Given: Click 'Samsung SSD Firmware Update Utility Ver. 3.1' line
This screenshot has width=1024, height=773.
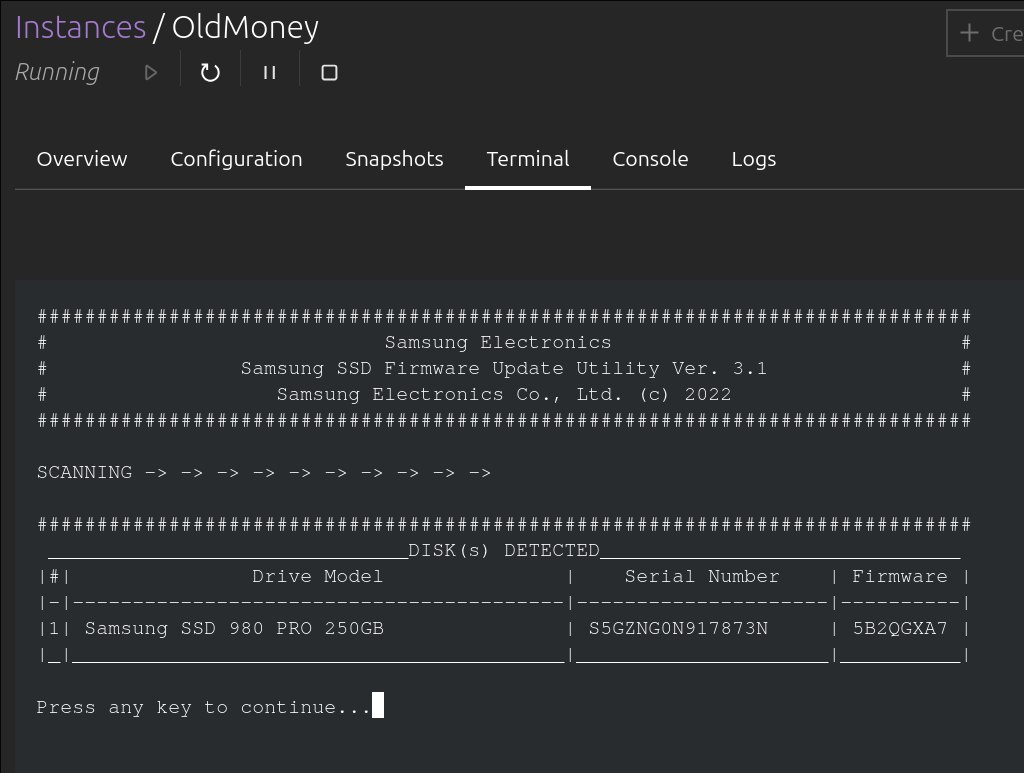Looking at the screenshot, I should pyautogui.click(x=504, y=368).
